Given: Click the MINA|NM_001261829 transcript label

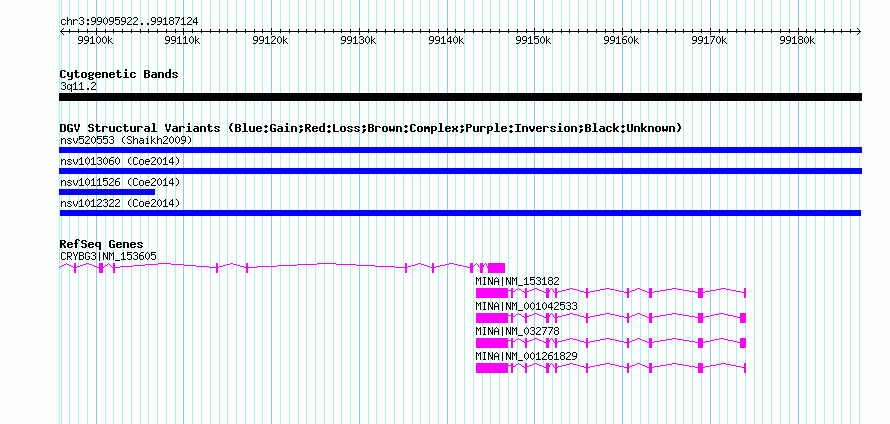Looking at the screenshot, I should tap(526, 356).
